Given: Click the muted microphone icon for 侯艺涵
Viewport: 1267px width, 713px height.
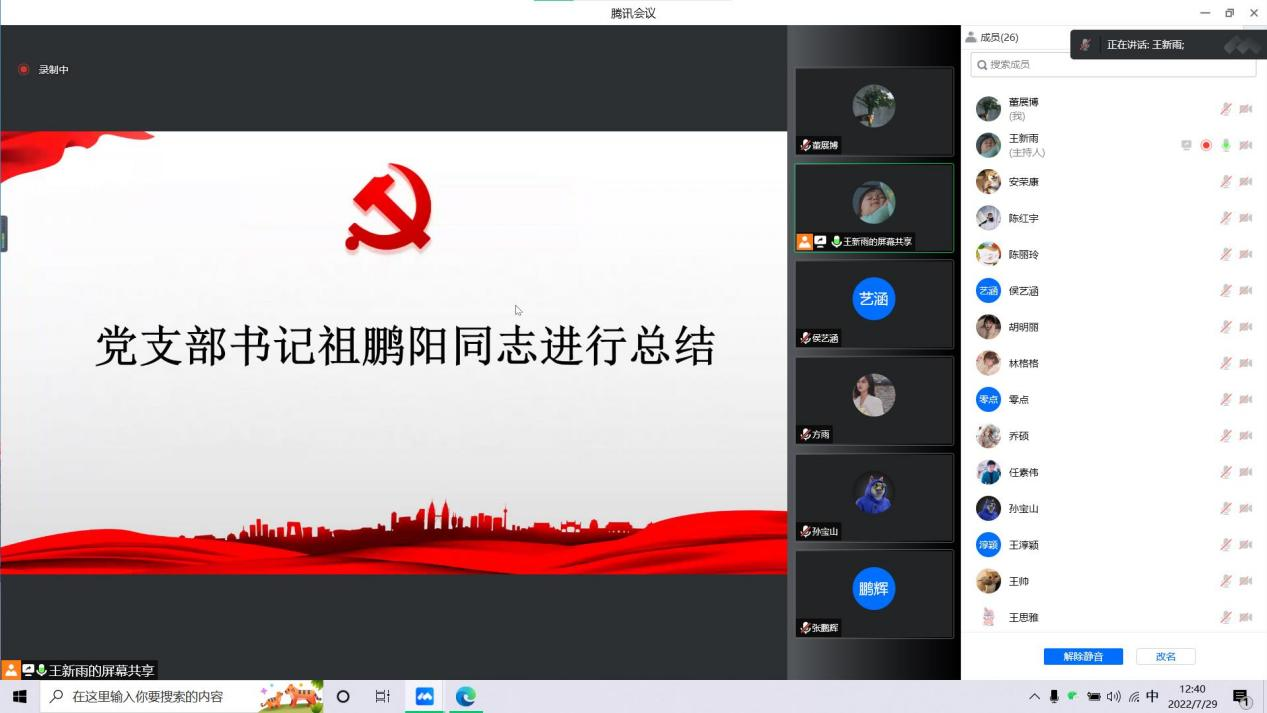Looking at the screenshot, I should click(x=1225, y=291).
